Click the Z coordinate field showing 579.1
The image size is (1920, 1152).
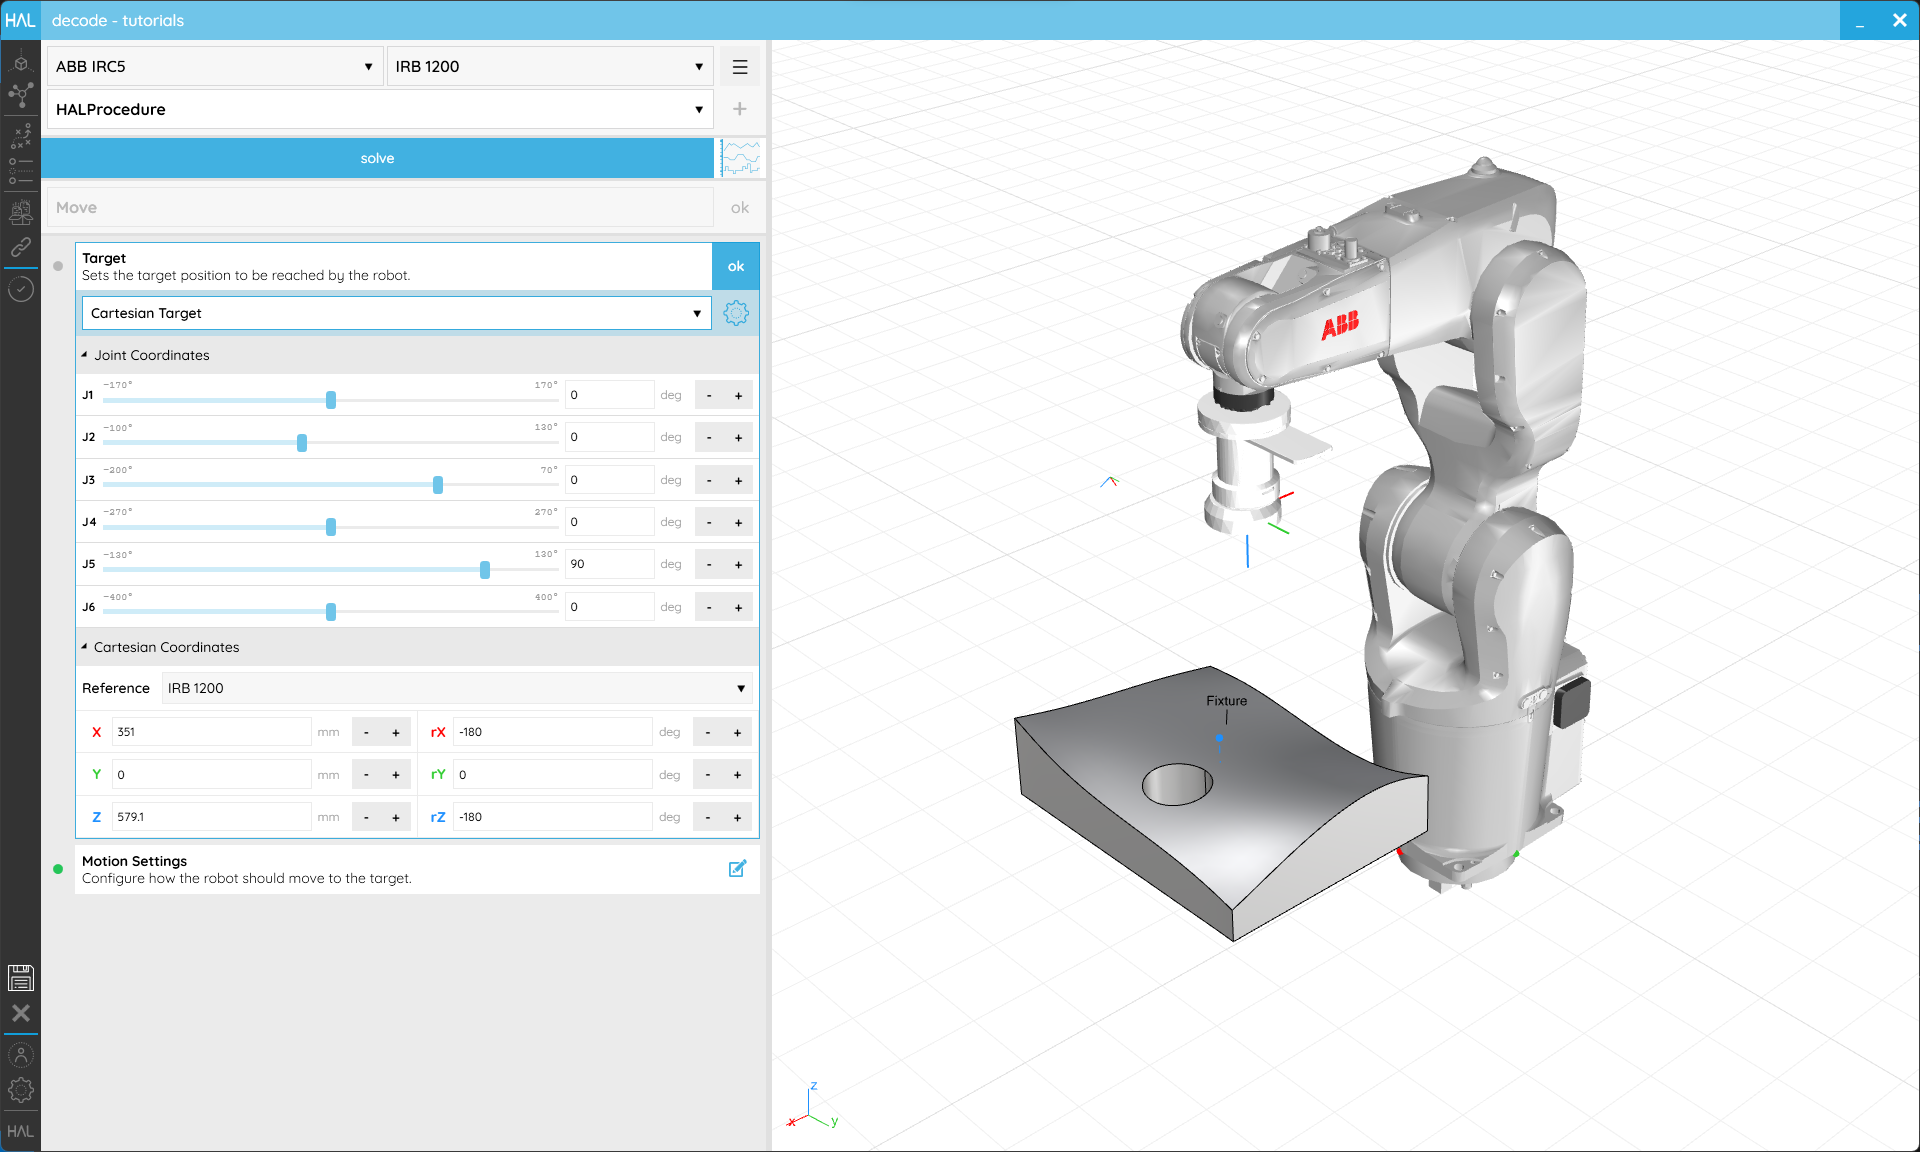(x=211, y=817)
